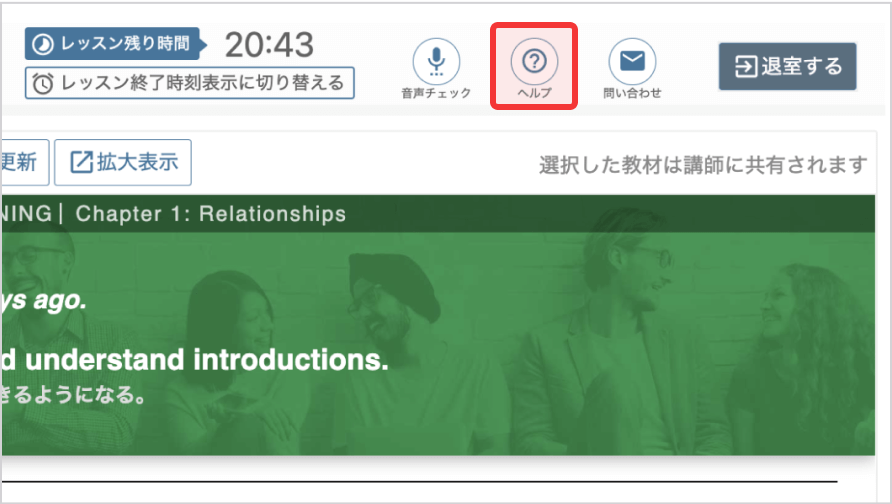Click the 選択した教材は講師に共有されます notice

click(x=703, y=165)
